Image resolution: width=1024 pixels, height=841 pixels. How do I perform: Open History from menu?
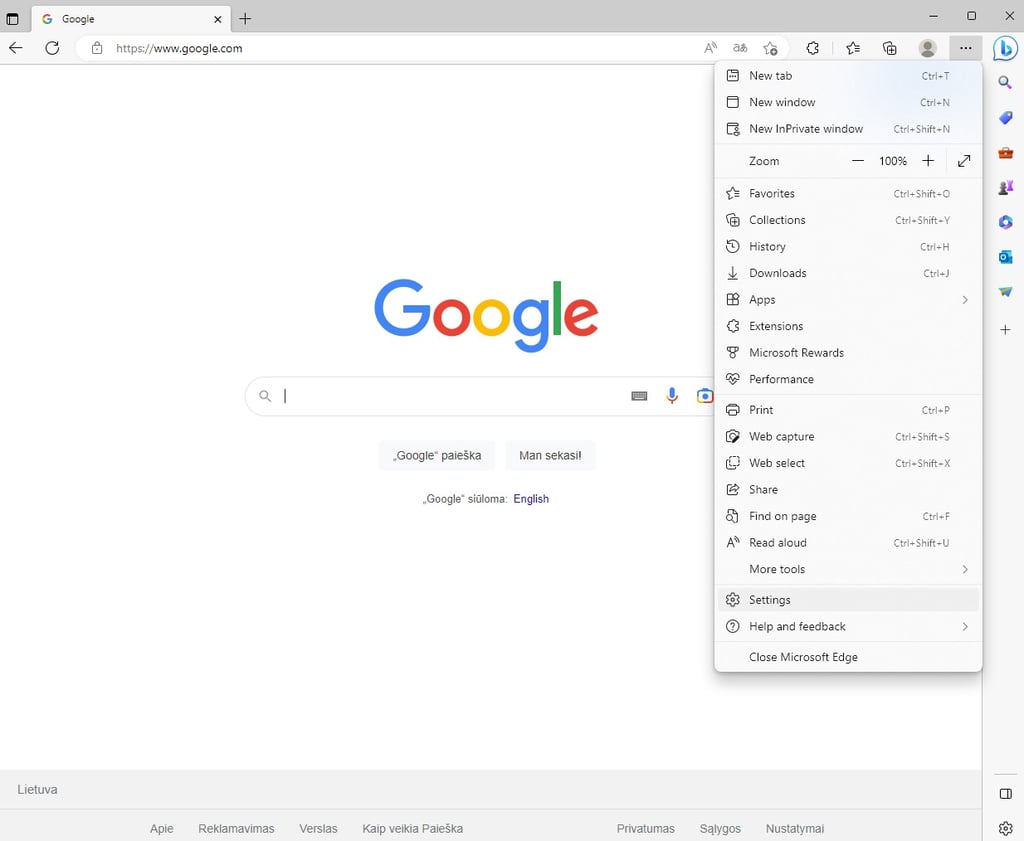848,247
